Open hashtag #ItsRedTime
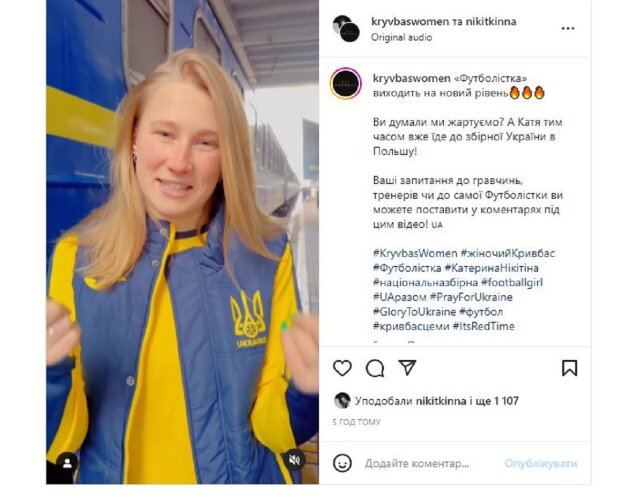The width and height of the screenshot is (620, 502). pos(483,326)
